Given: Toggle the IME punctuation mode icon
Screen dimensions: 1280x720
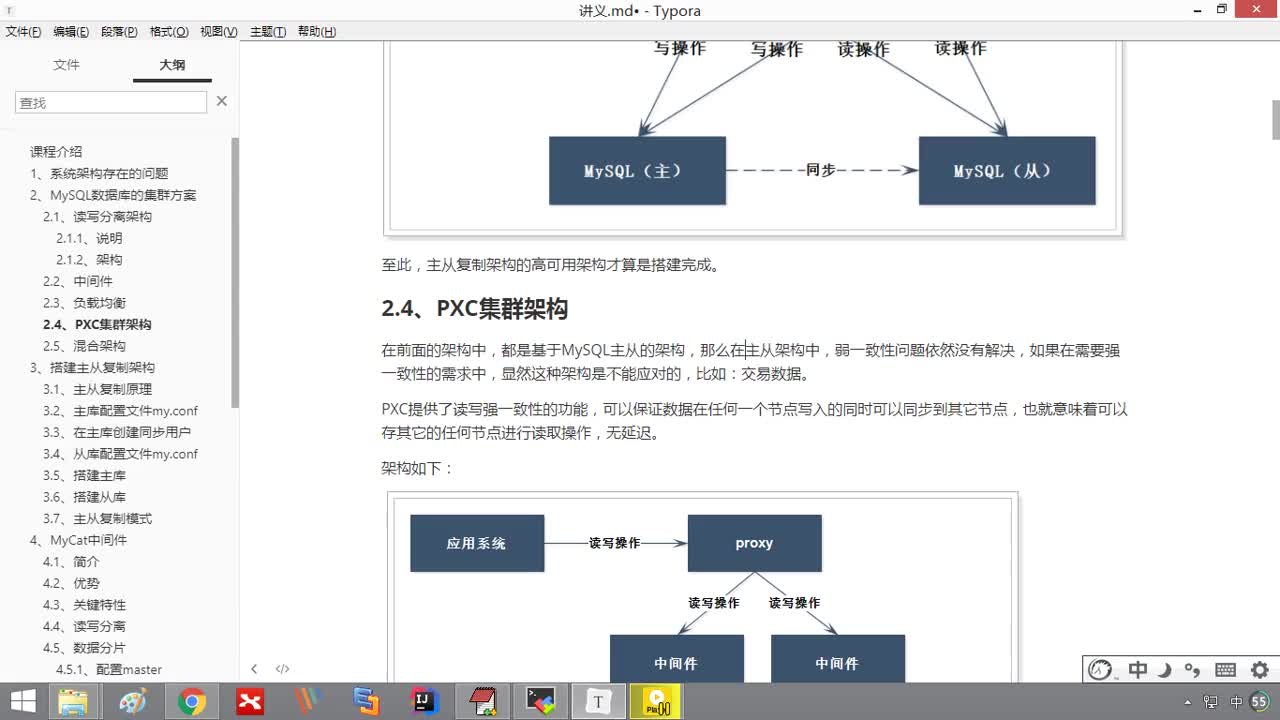Looking at the screenshot, I should click(x=1192, y=670).
